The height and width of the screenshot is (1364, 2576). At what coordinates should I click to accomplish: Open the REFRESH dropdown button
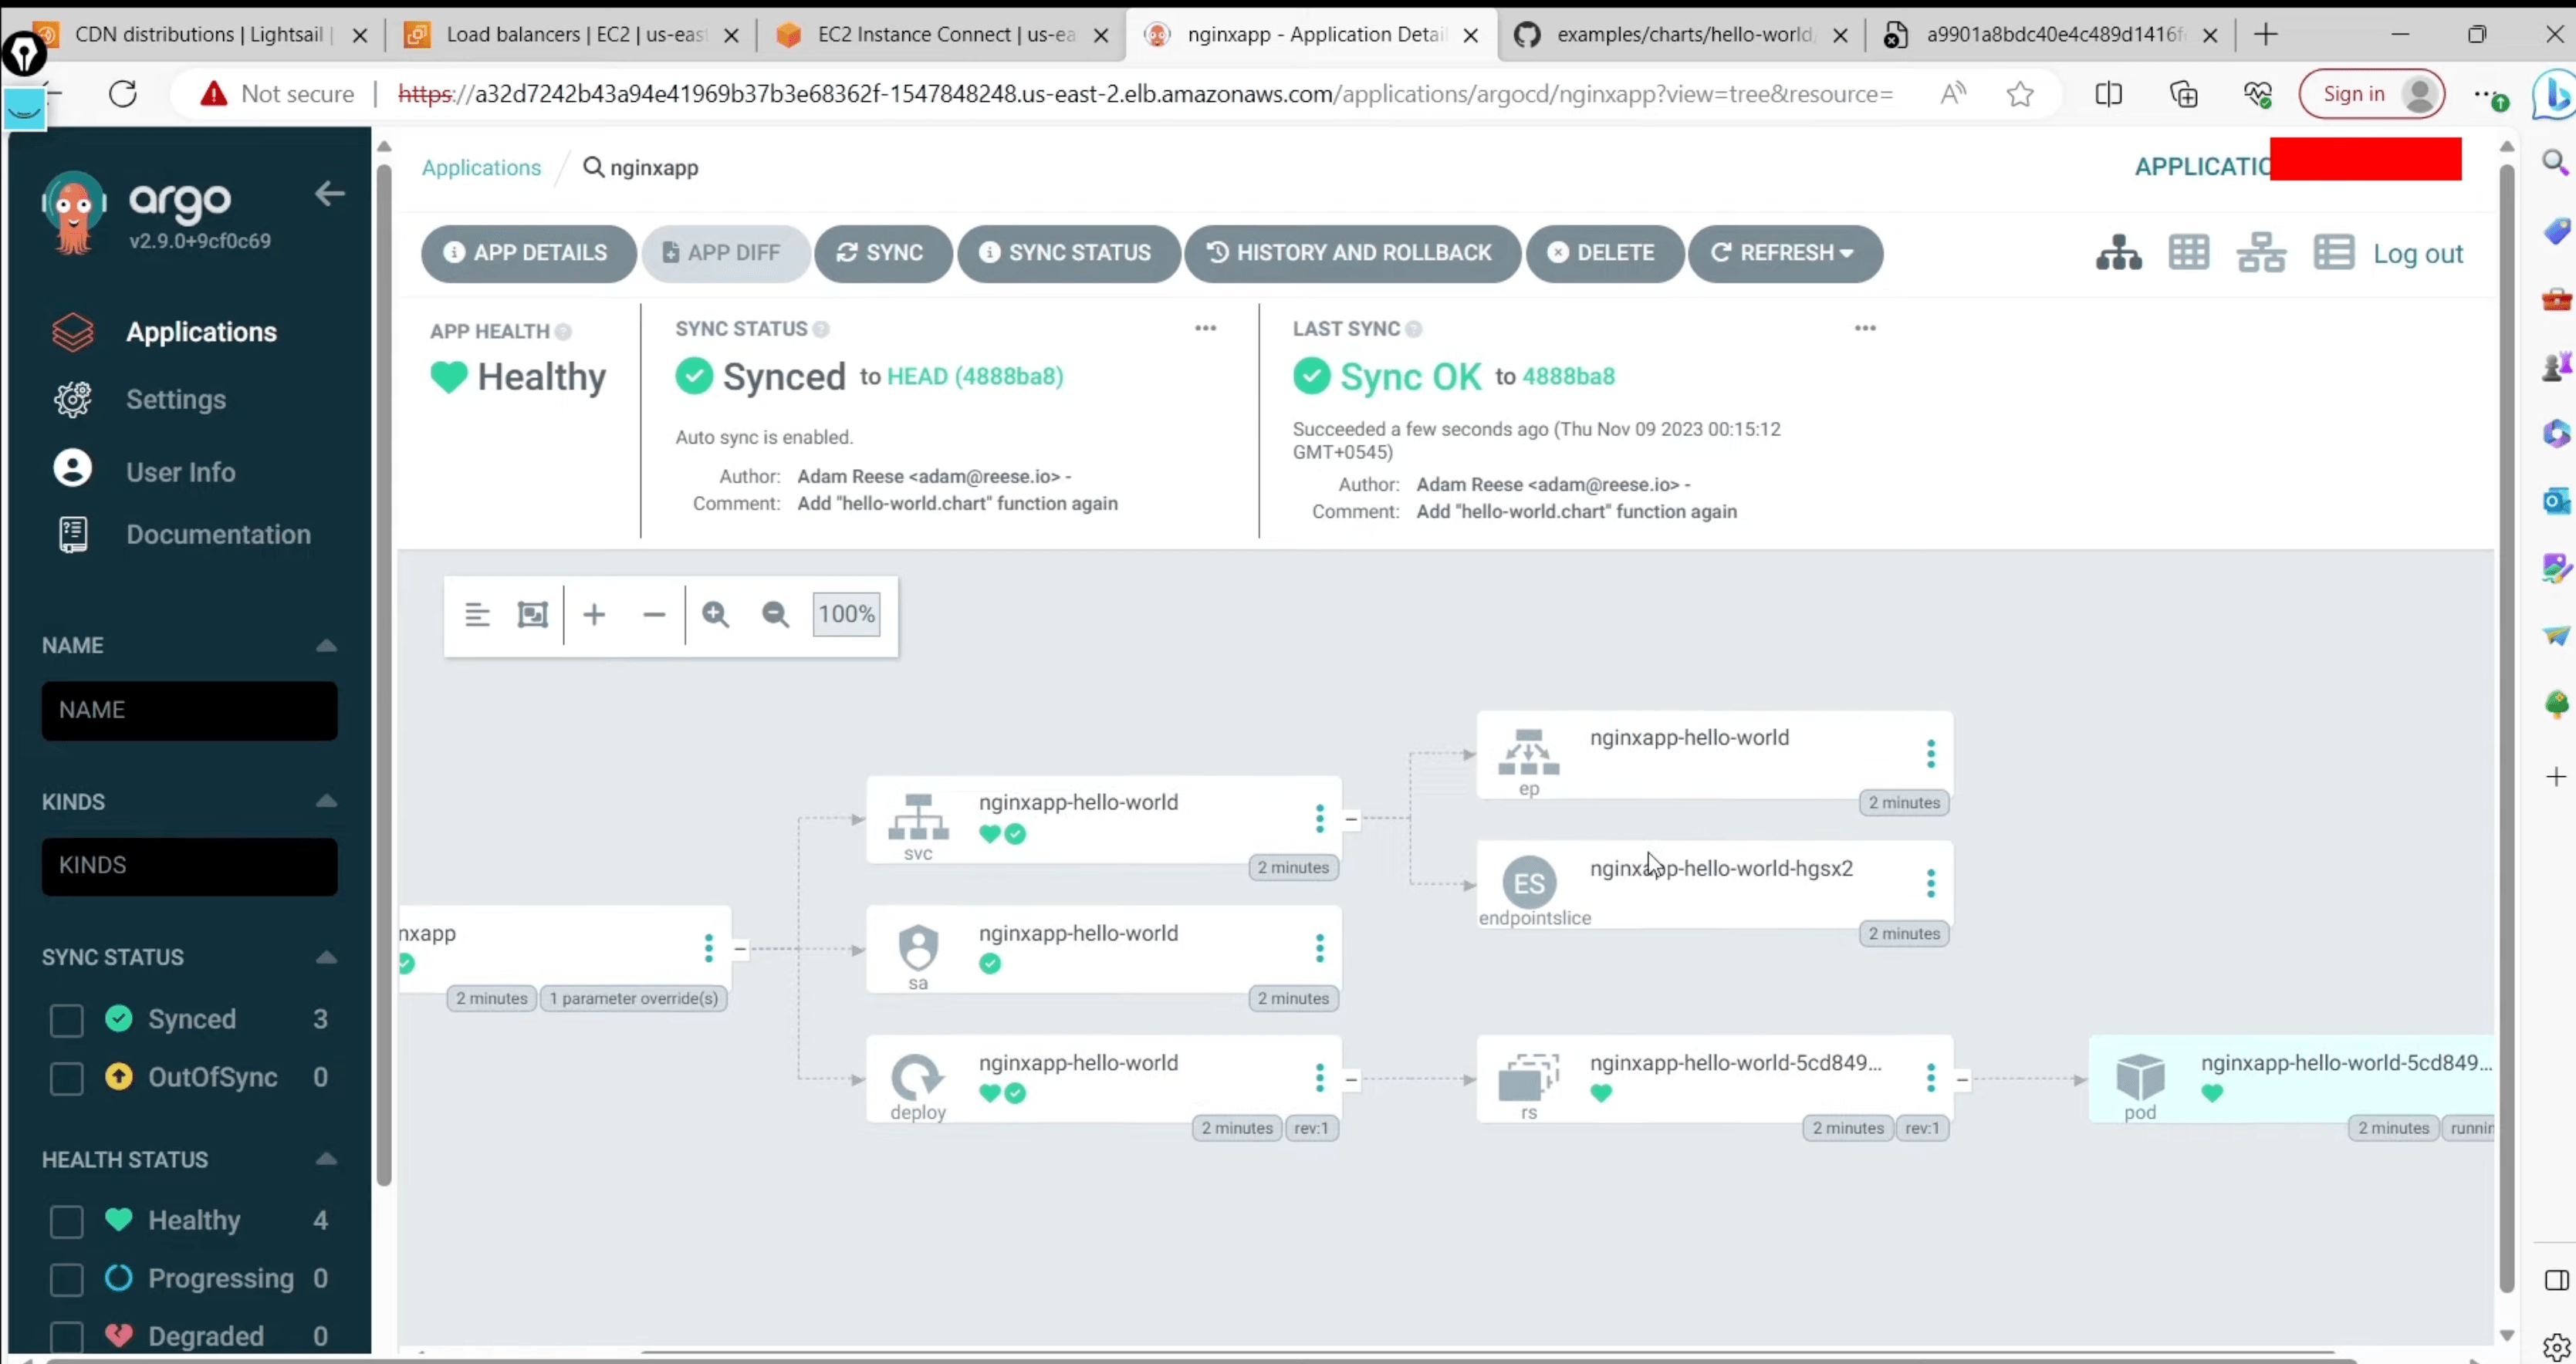pos(1785,253)
